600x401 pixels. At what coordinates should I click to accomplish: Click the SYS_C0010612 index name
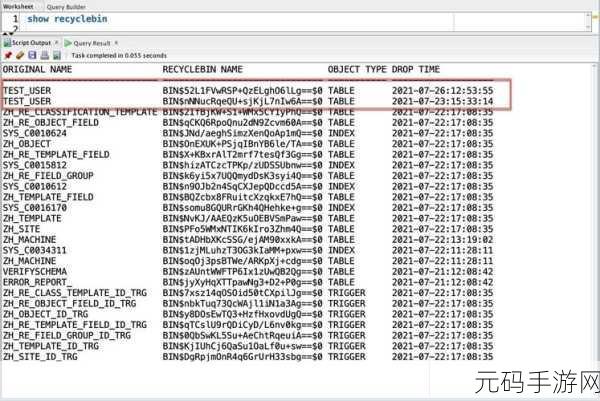(34, 187)
